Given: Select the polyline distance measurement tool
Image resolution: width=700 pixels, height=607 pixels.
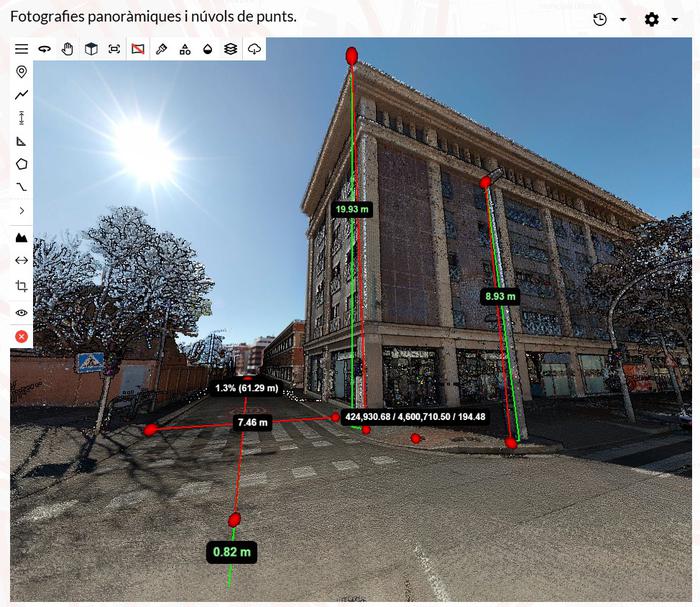Looking at the screenshot, I should pos(21,95).
